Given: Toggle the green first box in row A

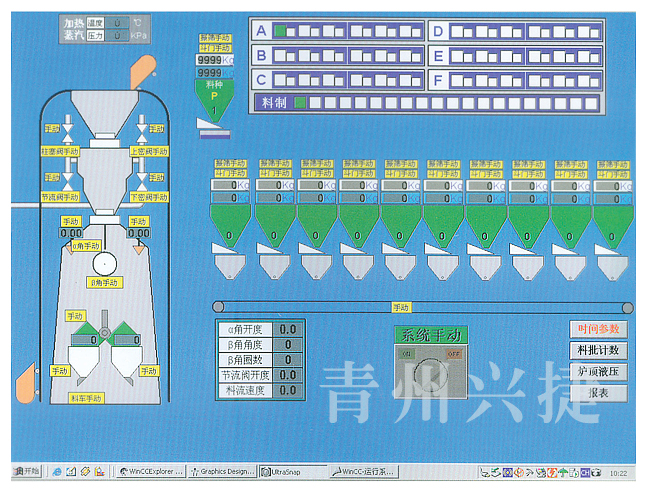Looking at the screenshot, I should [281, 31].
